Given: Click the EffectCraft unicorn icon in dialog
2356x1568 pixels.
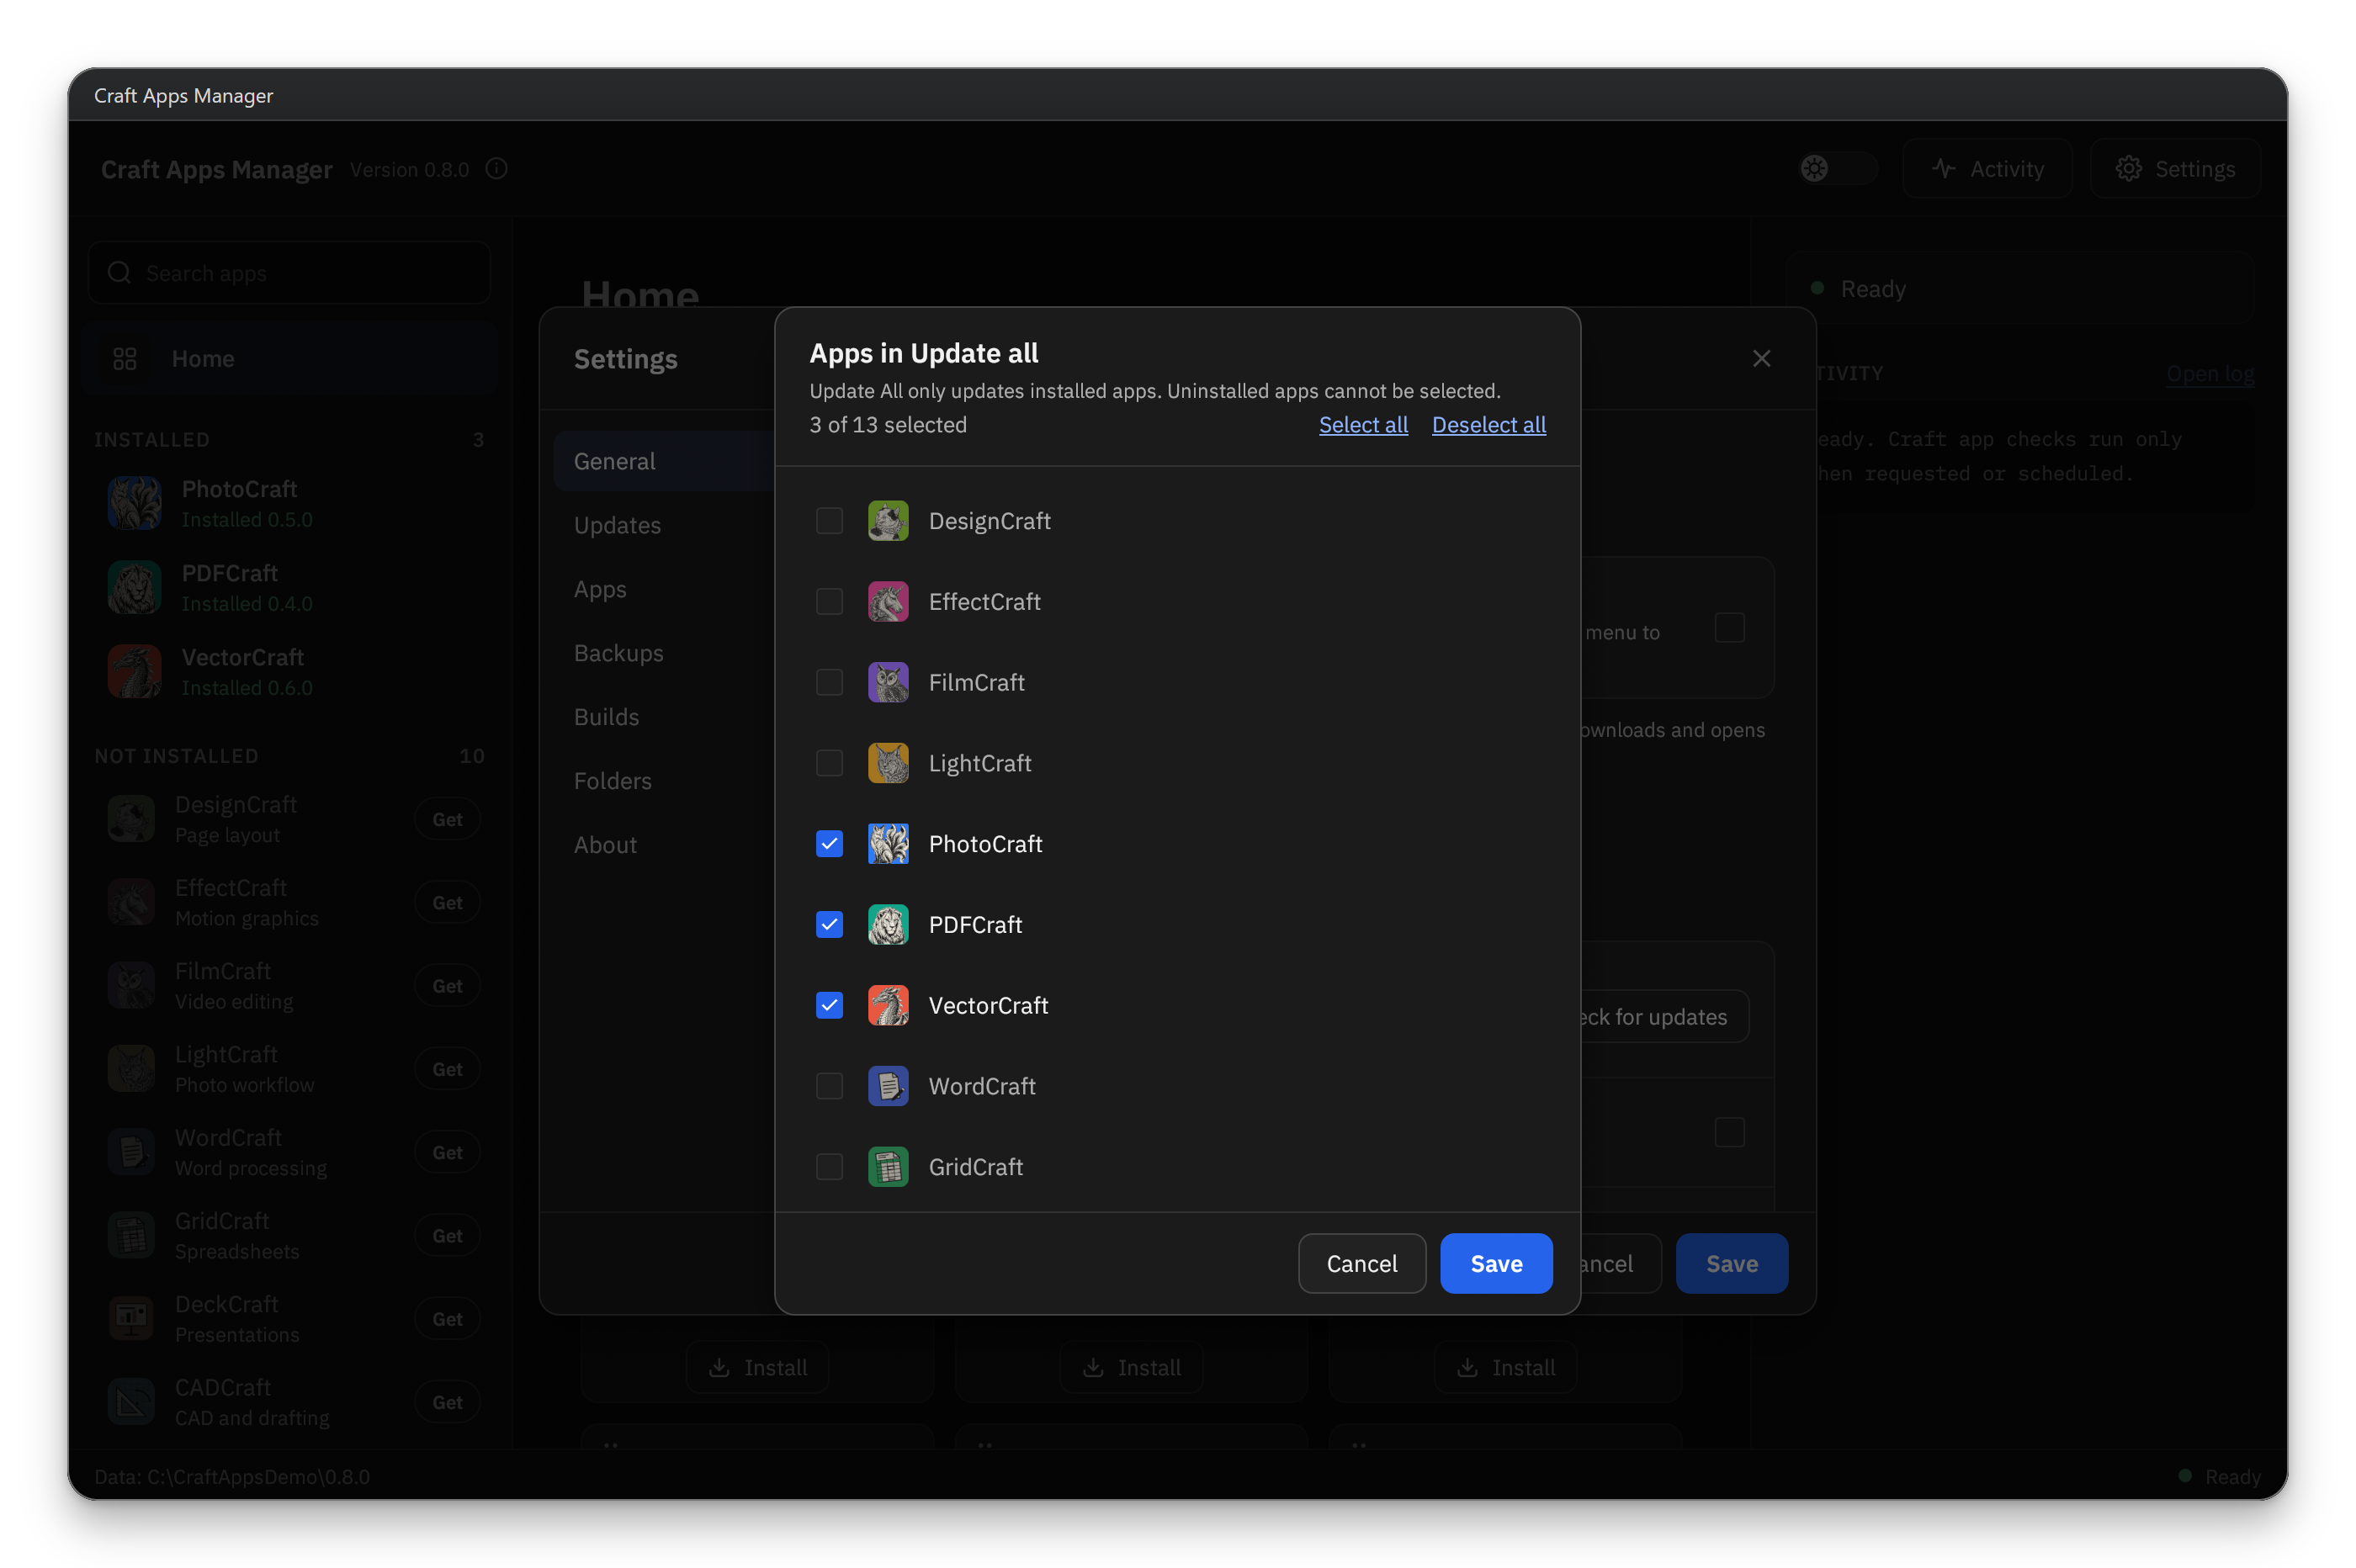Looking at the screenshot, I should pos(888,602).
